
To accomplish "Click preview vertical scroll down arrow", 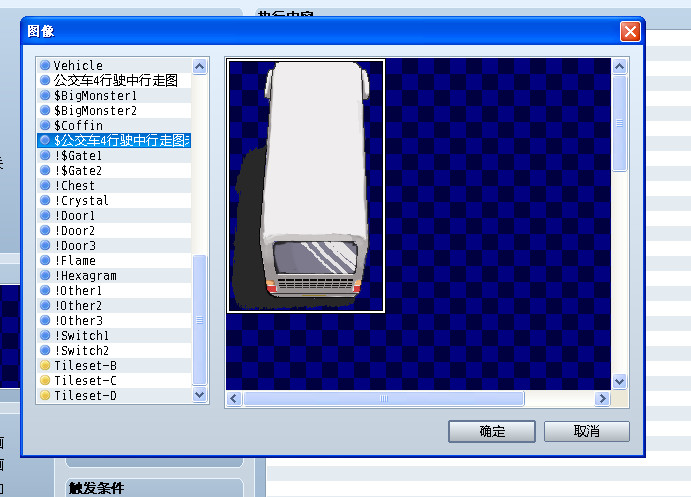I will (620, 381).
